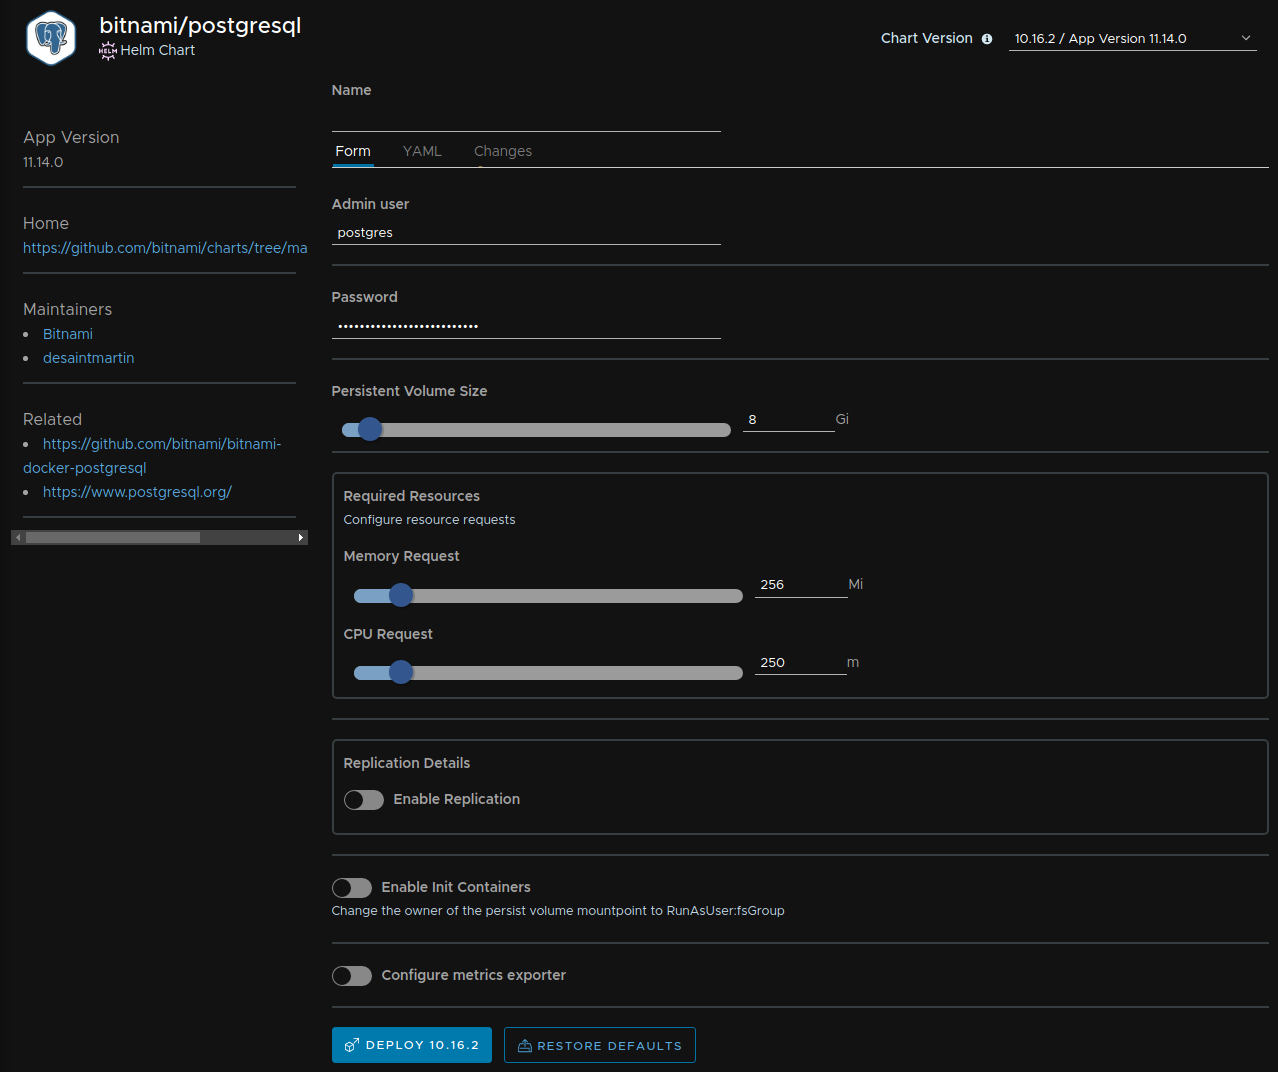Screen dimensions: 1278x1072
Task: Click the CPU Request value field showing 250
Action: [801, 663]
